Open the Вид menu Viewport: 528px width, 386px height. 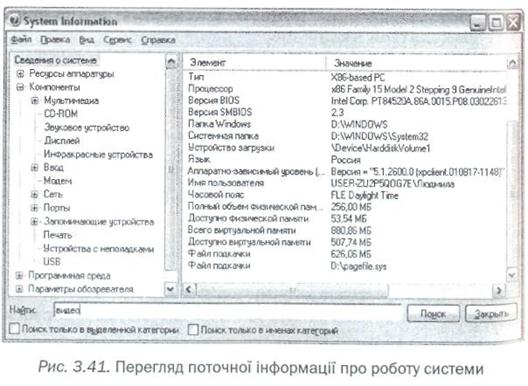(x=87, y=40)
